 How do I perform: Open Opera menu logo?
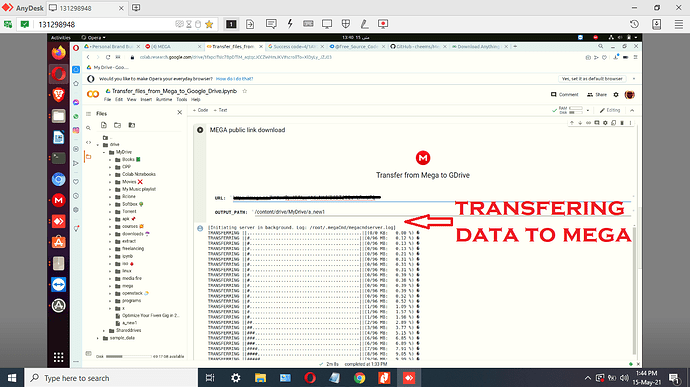(76, 48)
